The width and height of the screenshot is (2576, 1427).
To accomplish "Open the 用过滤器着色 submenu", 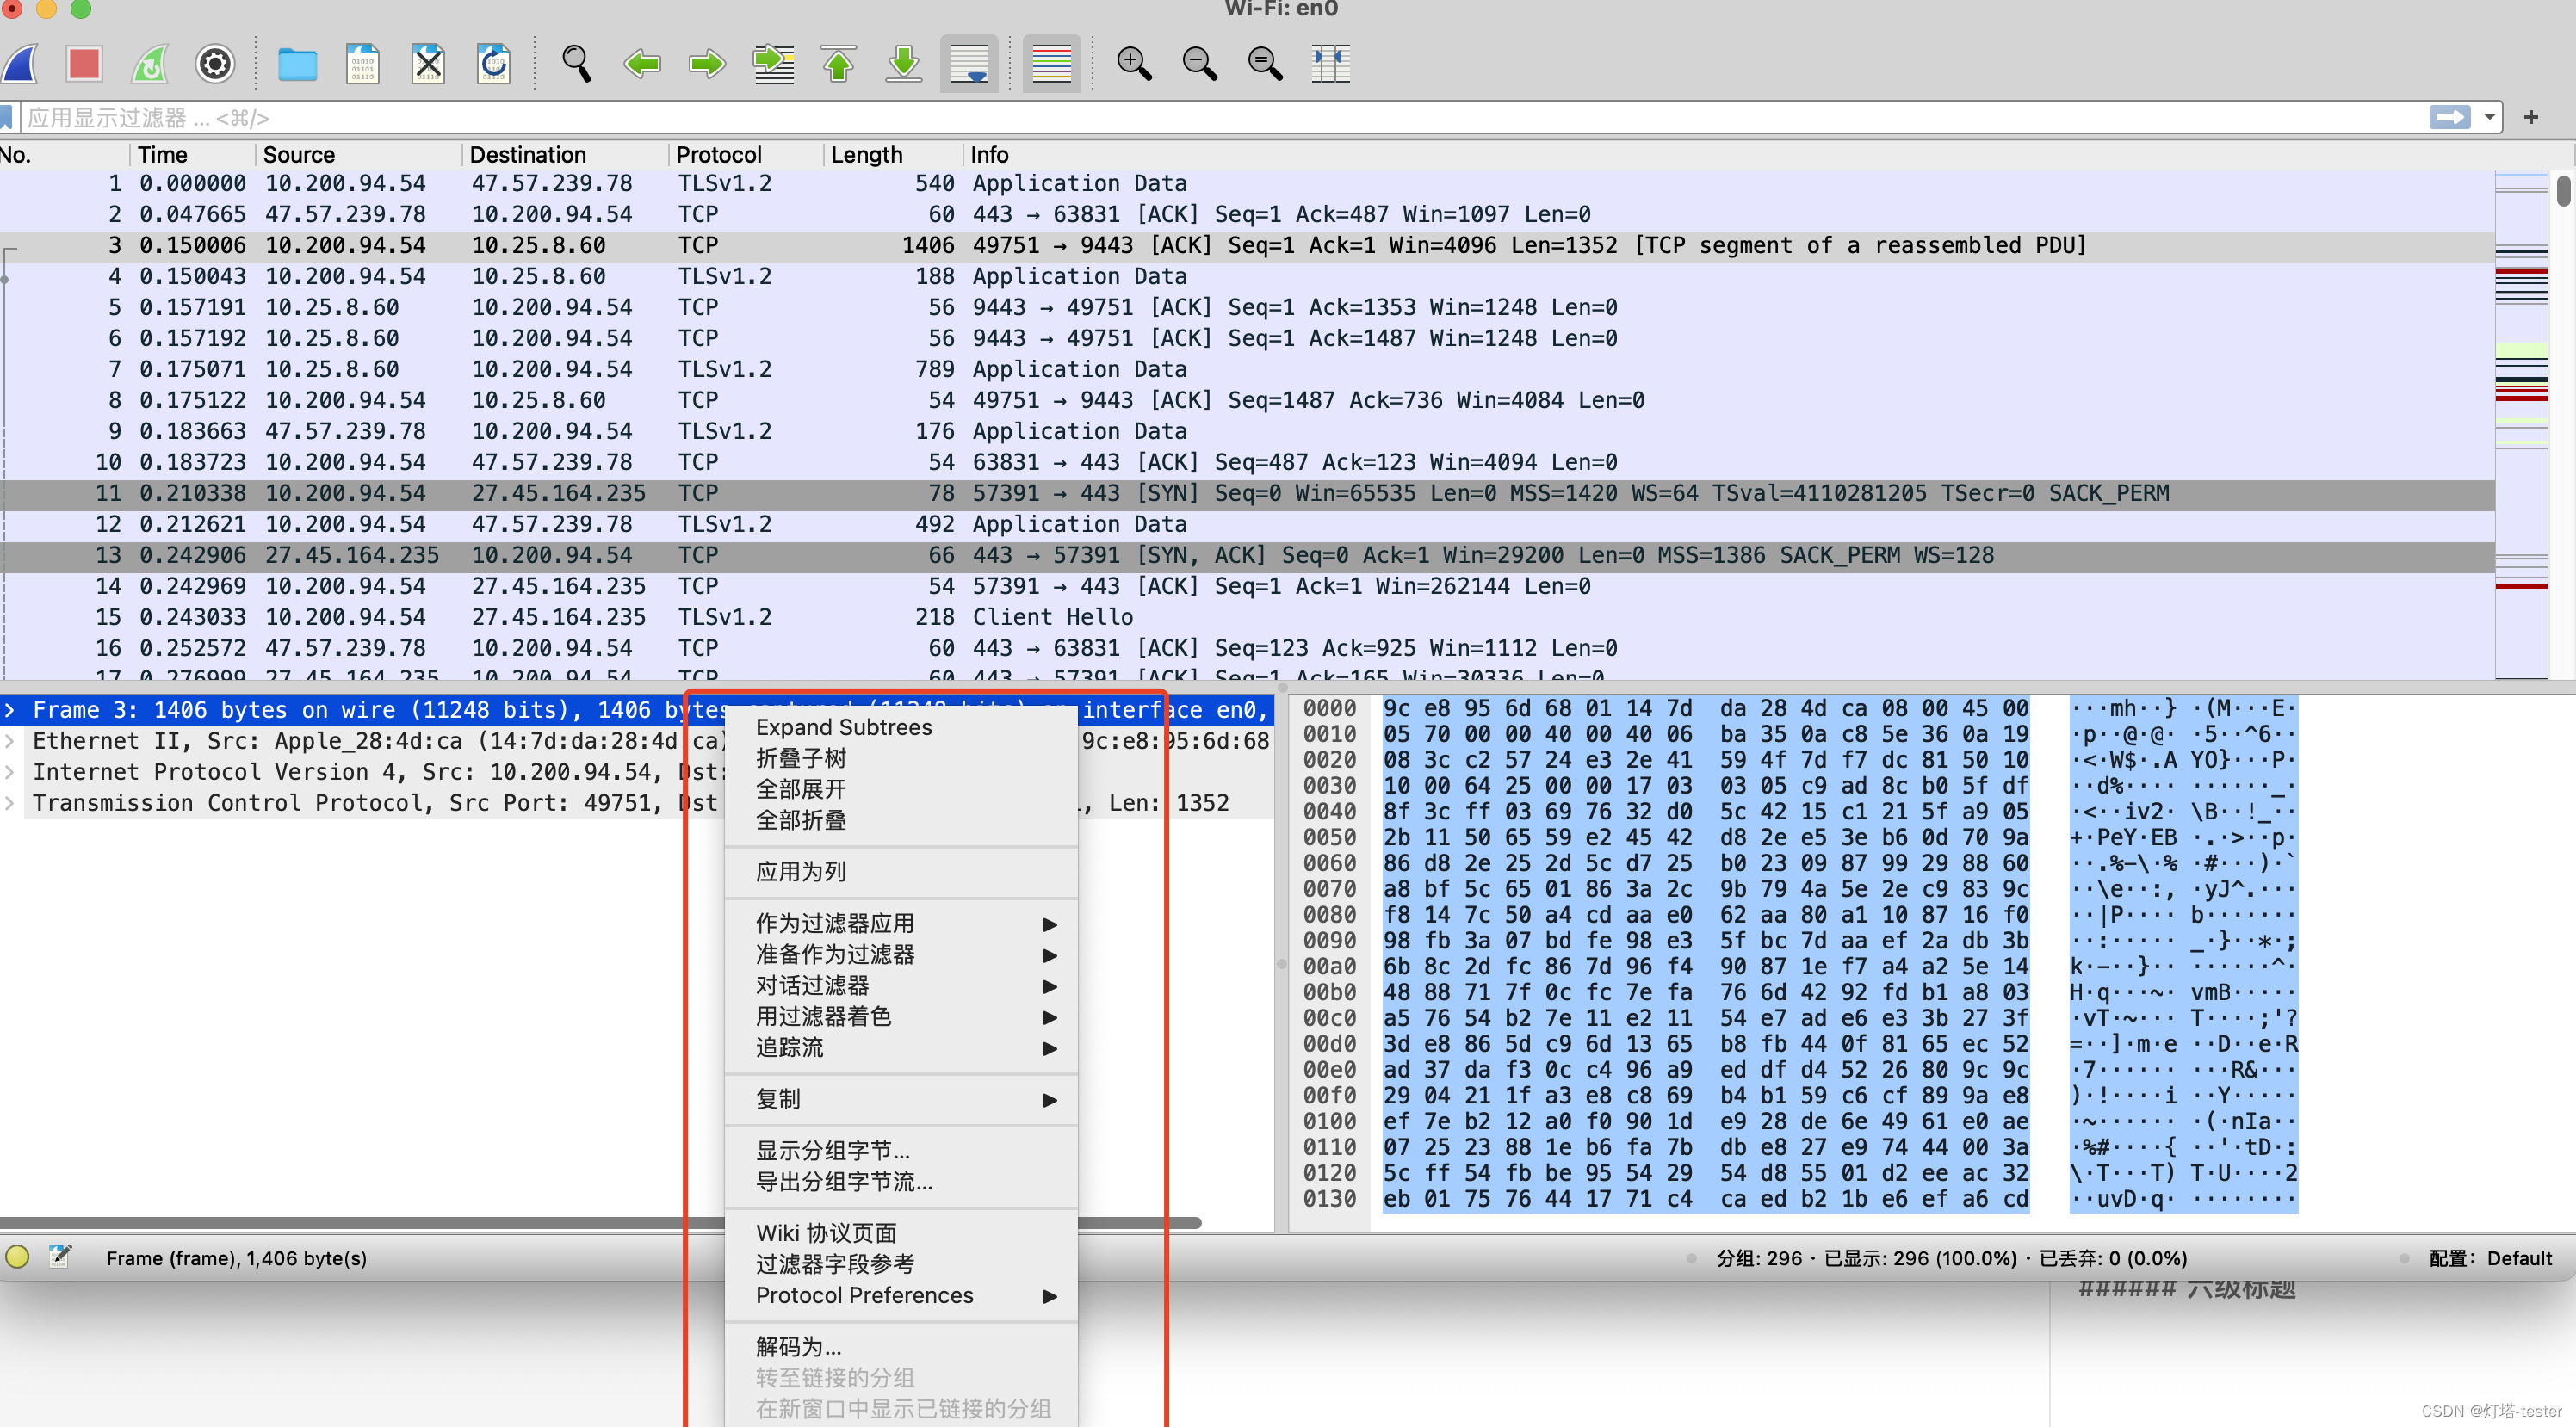I will [x=901, y=1017].
